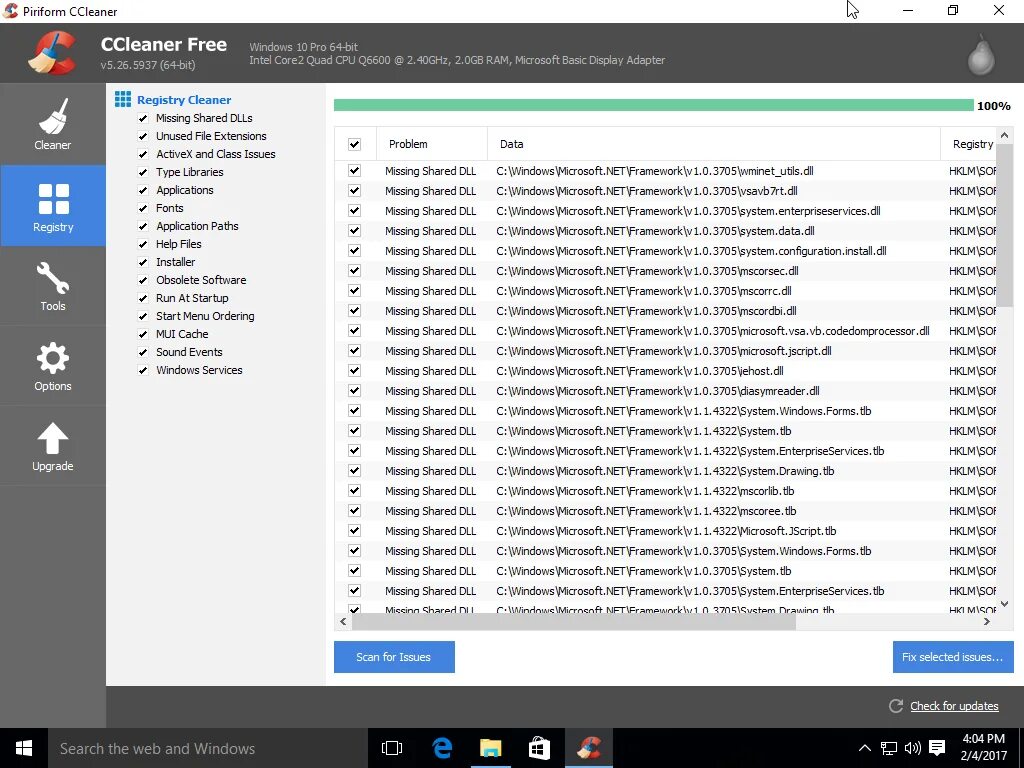Toggle the MUI Cache checkbox
This screenshot has height=768, width=1024.
click(x=143, y=334)
